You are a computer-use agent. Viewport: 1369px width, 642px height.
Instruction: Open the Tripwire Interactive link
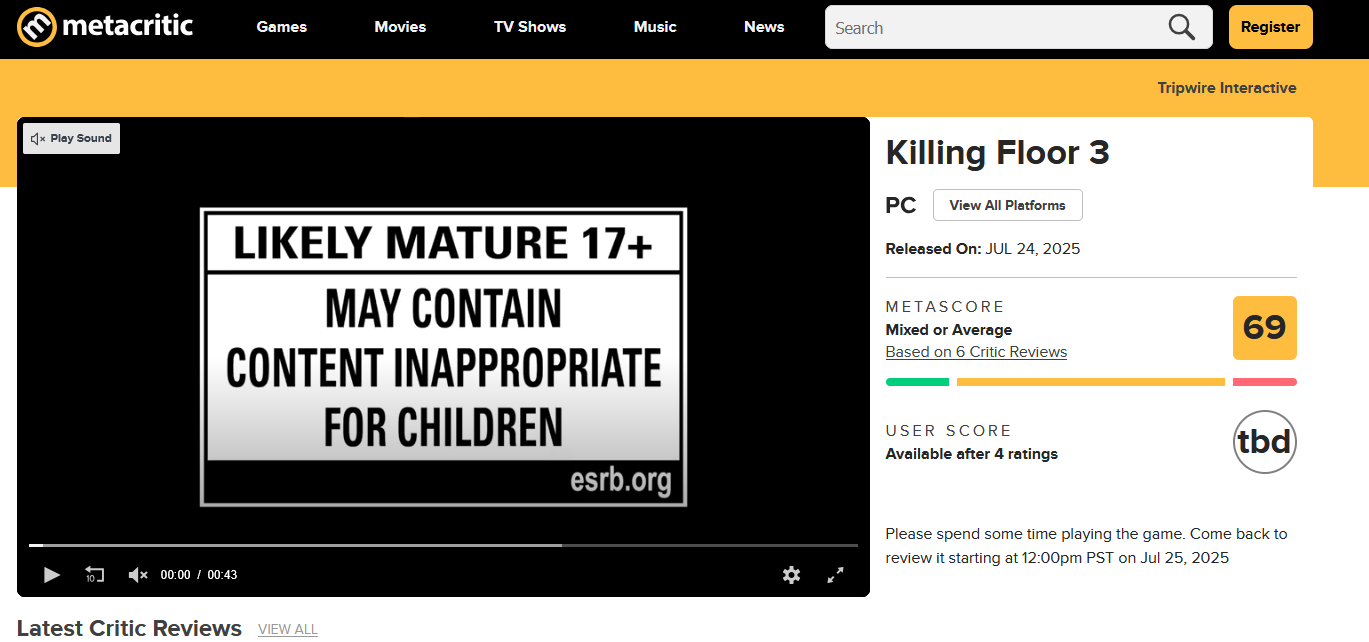coord(1227,88)
